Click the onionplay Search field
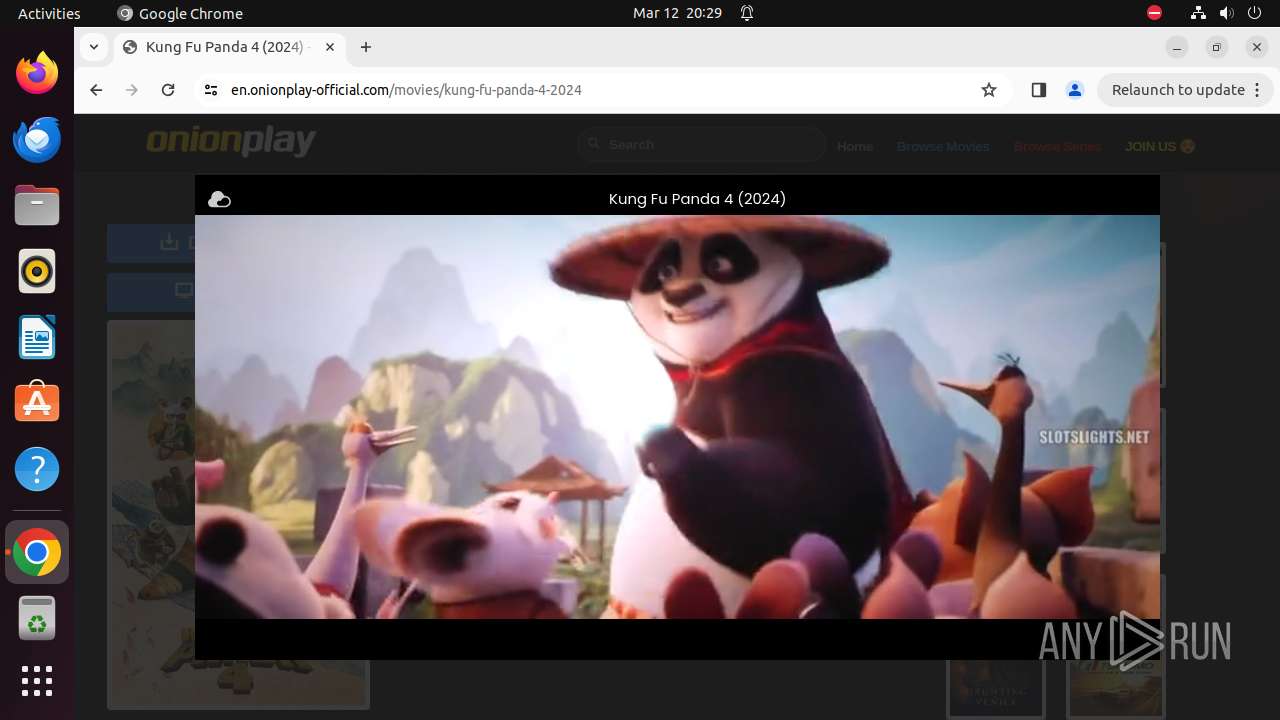 [702, 145]
